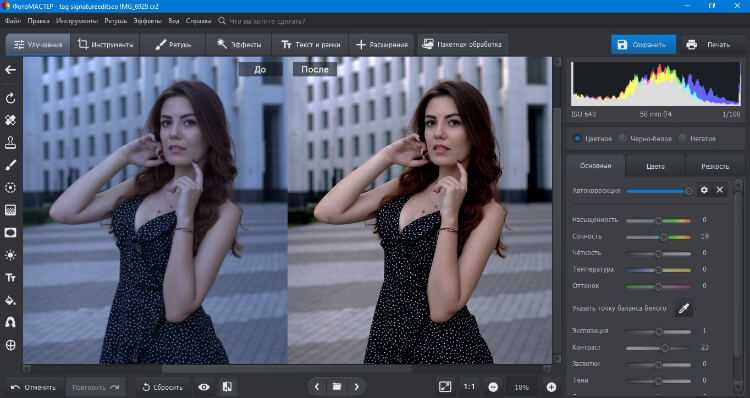
Task: Go to previous photo arrow
Action: pyautogui.click(x=317, y=387)
